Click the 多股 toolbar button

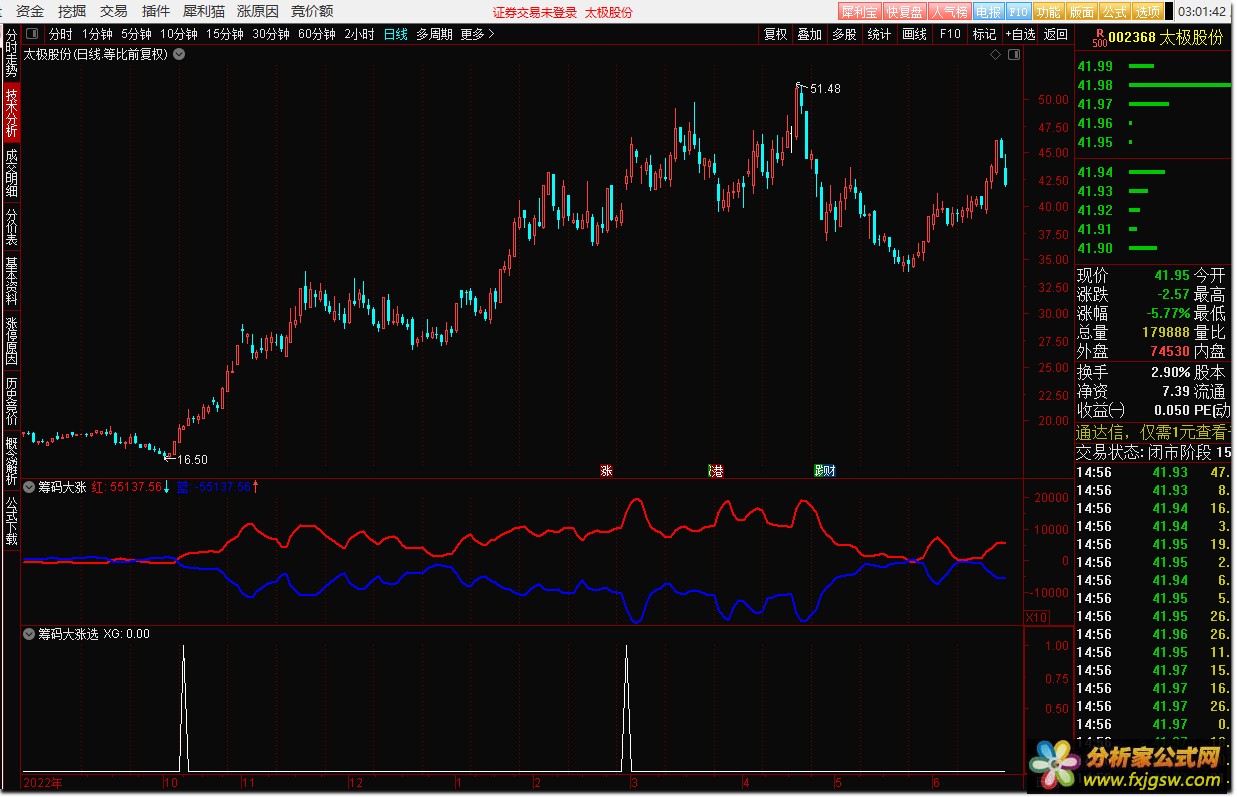(844, 34)
